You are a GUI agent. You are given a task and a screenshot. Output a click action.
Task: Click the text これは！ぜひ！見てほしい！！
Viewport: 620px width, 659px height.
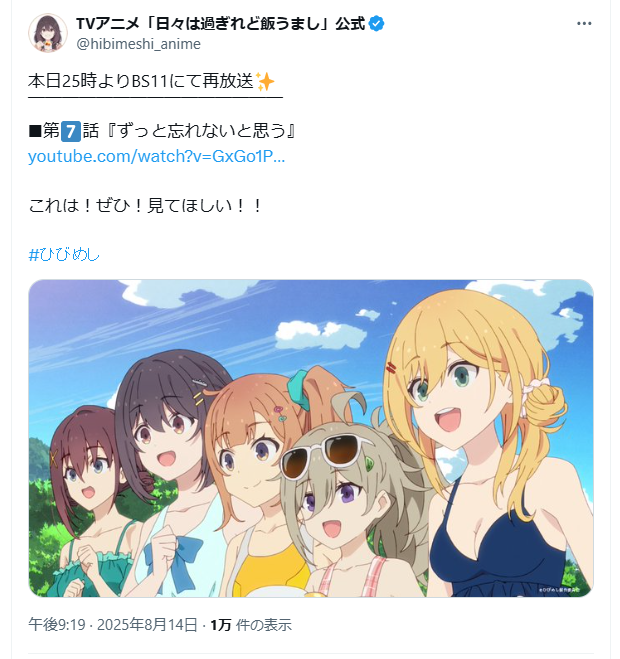click(145, 206)
